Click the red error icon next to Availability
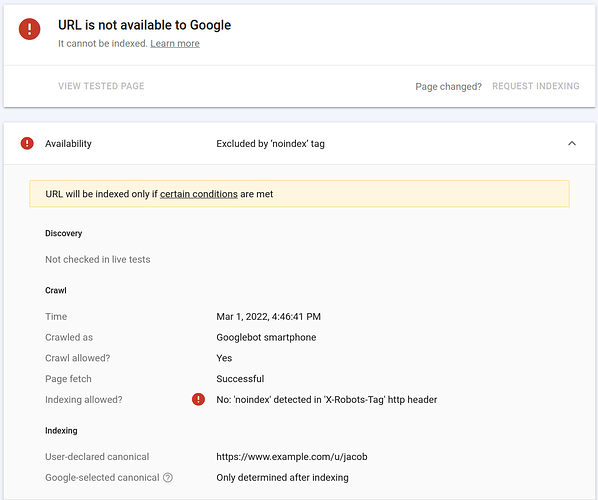 click(x=27, y=143)
